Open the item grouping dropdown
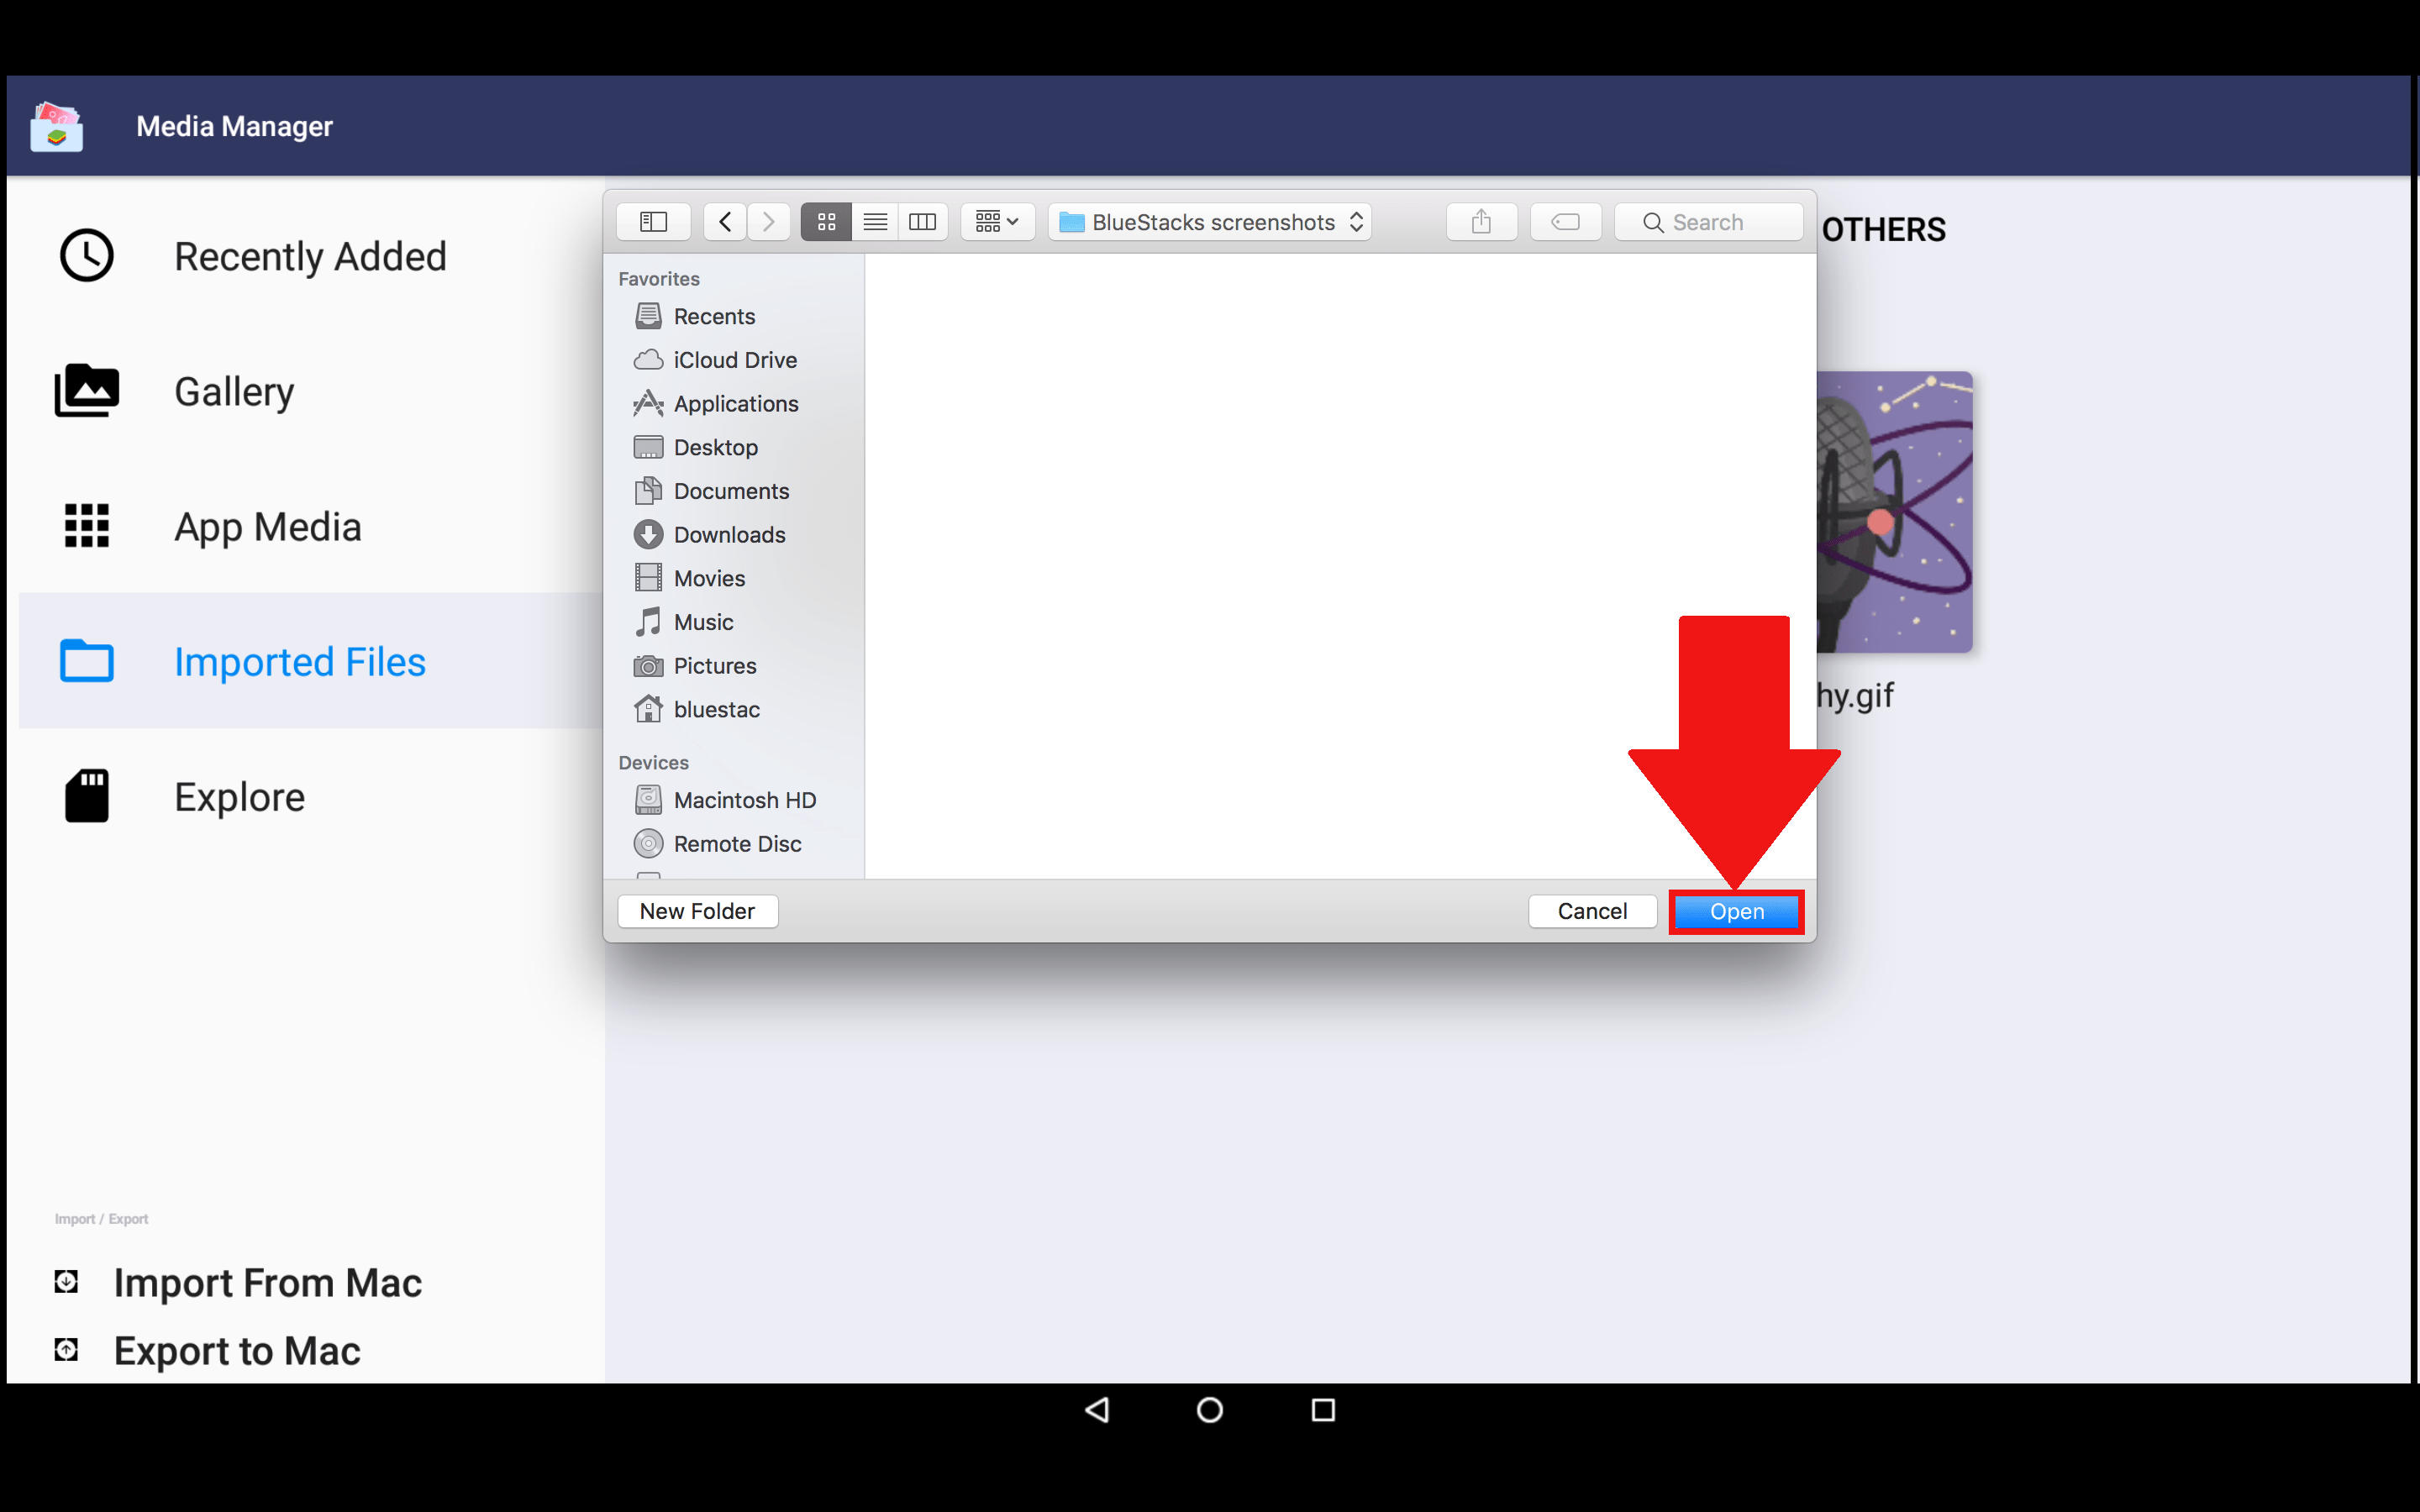This screenshot has height=1512, width=2420. (x=996, y=221)
